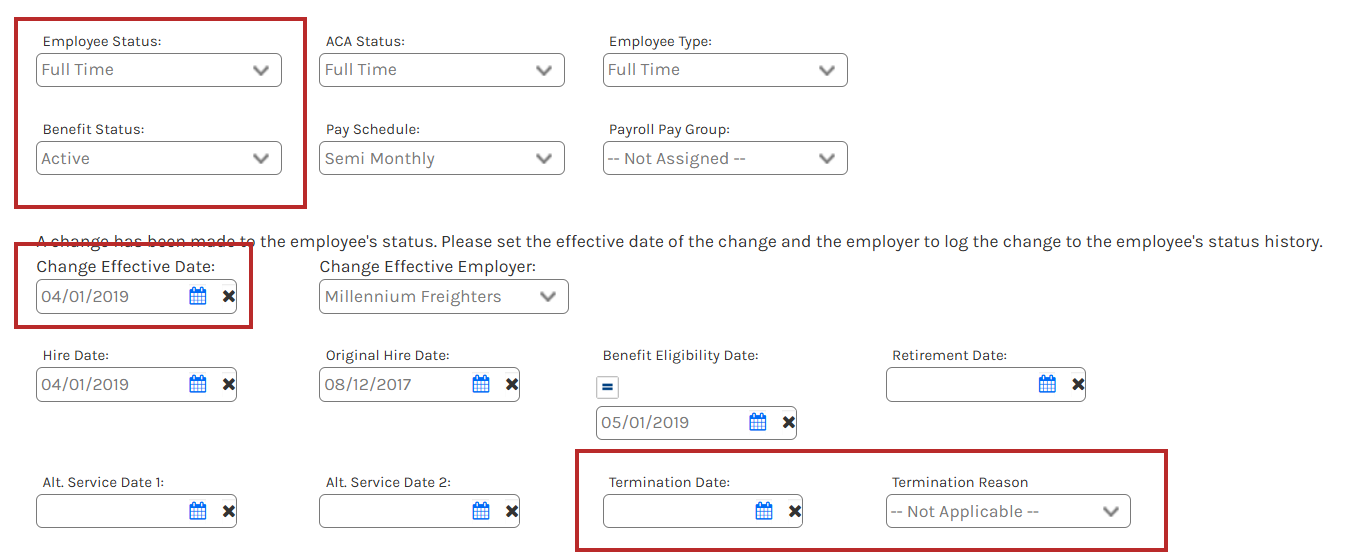1346x560 pixels.
Task: Open the Payroll Pay Group dropdown
Action: [725, 158]
